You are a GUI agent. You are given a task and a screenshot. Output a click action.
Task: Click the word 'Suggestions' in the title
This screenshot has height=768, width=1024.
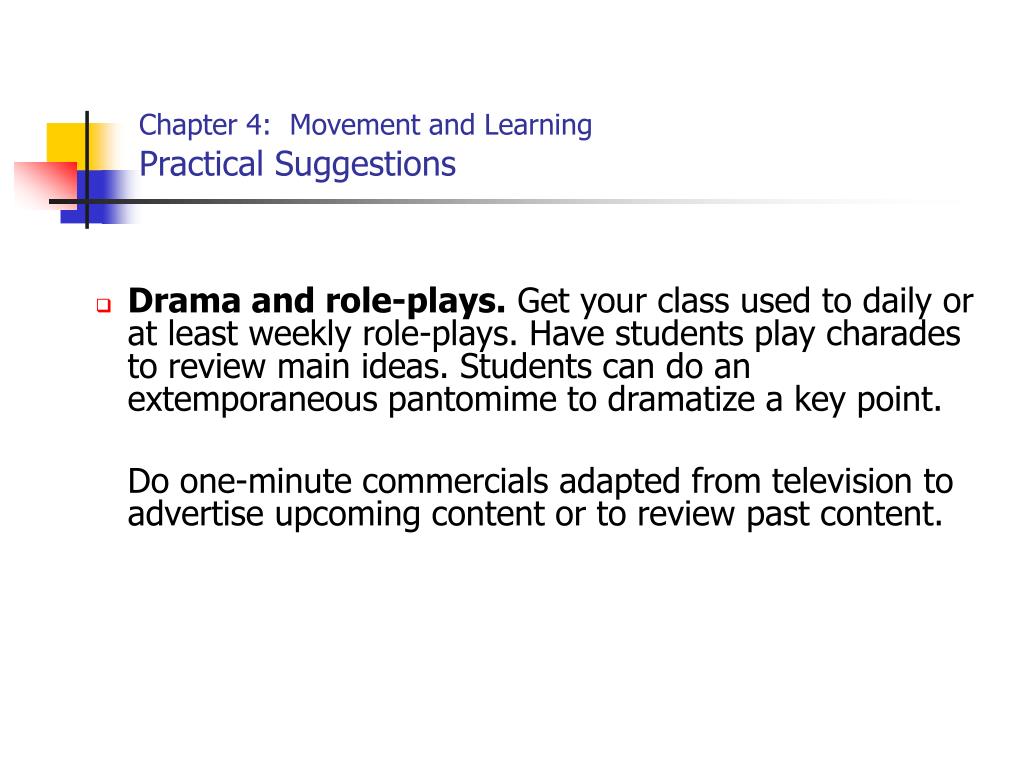[x=365, y=164]
